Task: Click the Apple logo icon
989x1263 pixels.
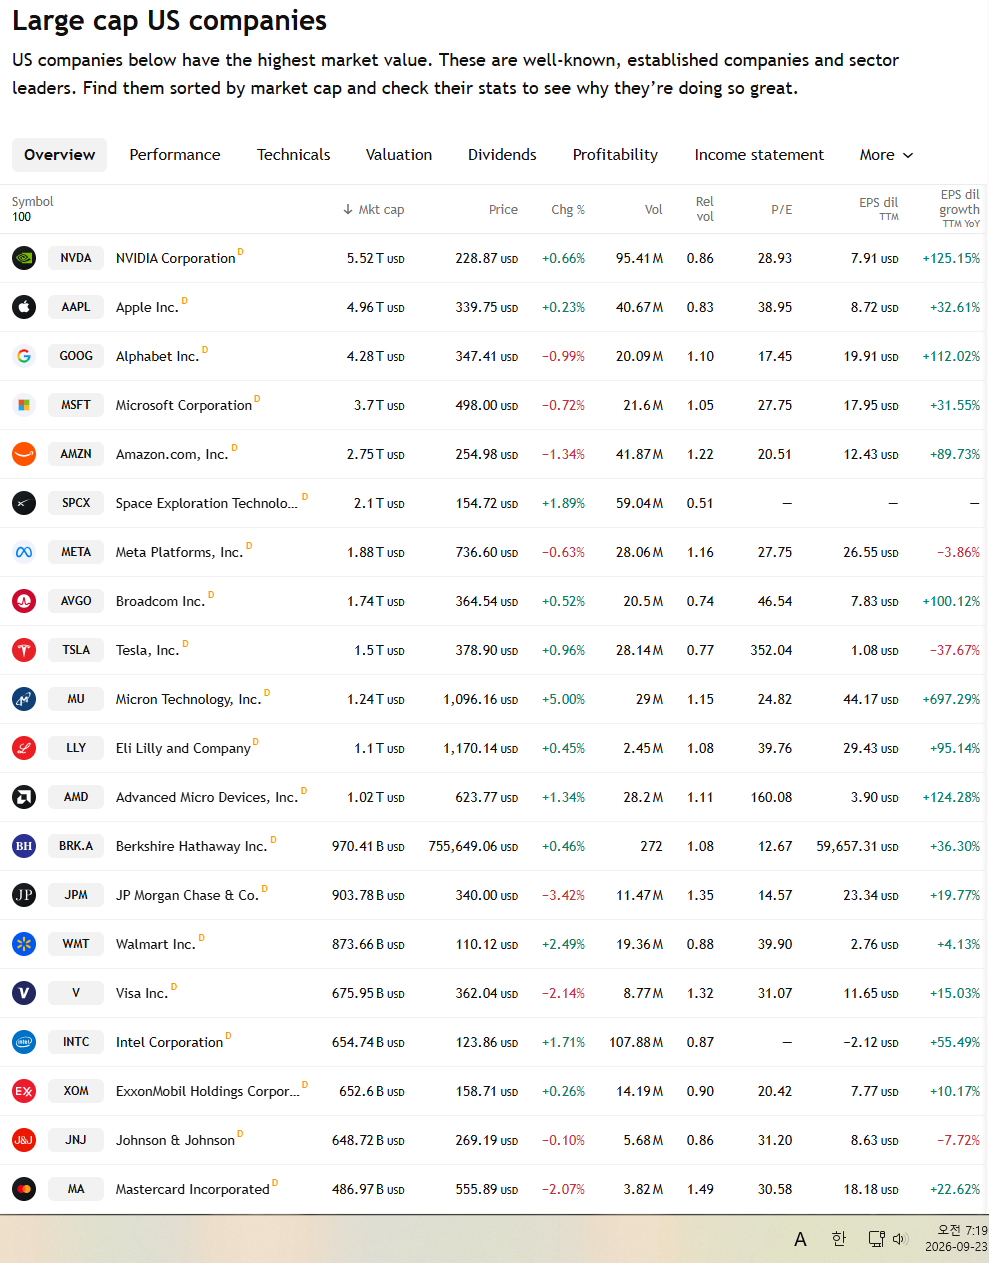Action: click(x=24, y=307)
